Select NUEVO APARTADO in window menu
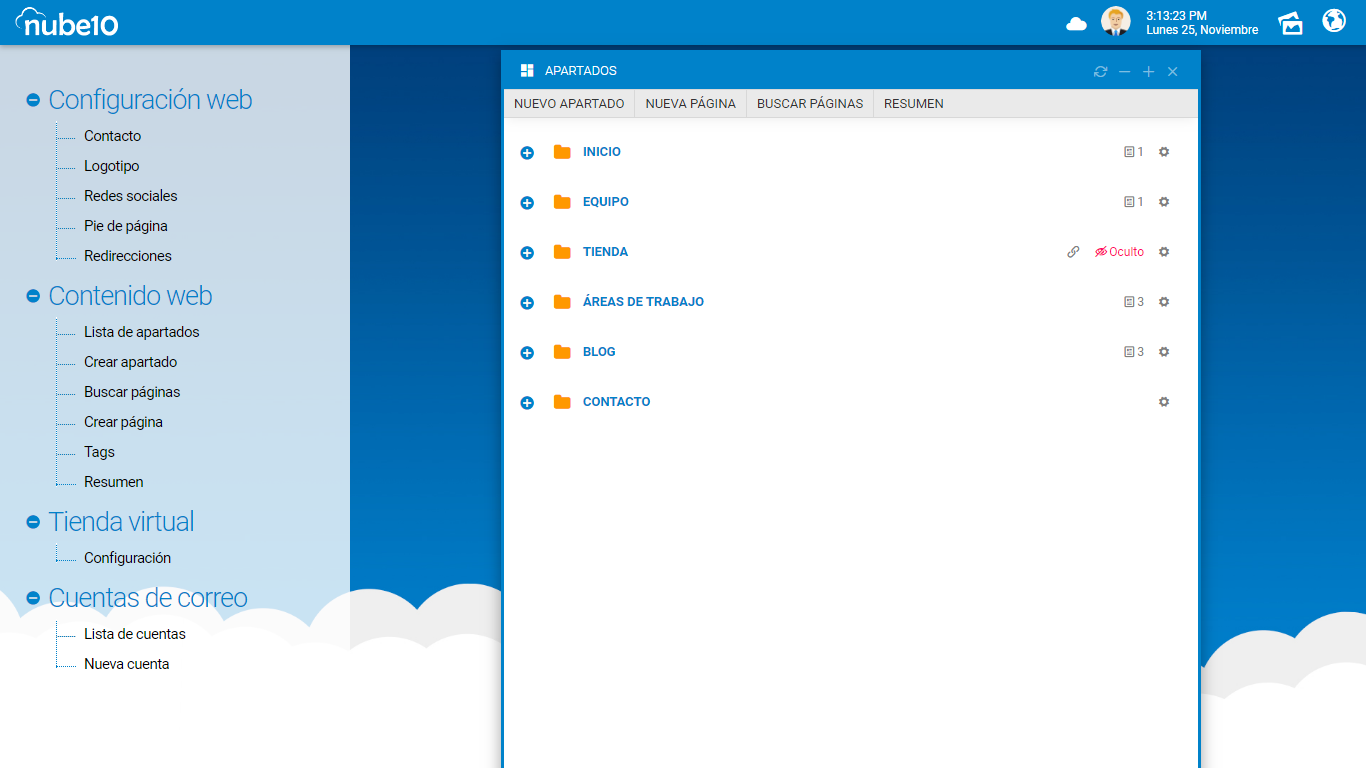This screenshot has height=768, width=1366. click(x=569, y=104)
